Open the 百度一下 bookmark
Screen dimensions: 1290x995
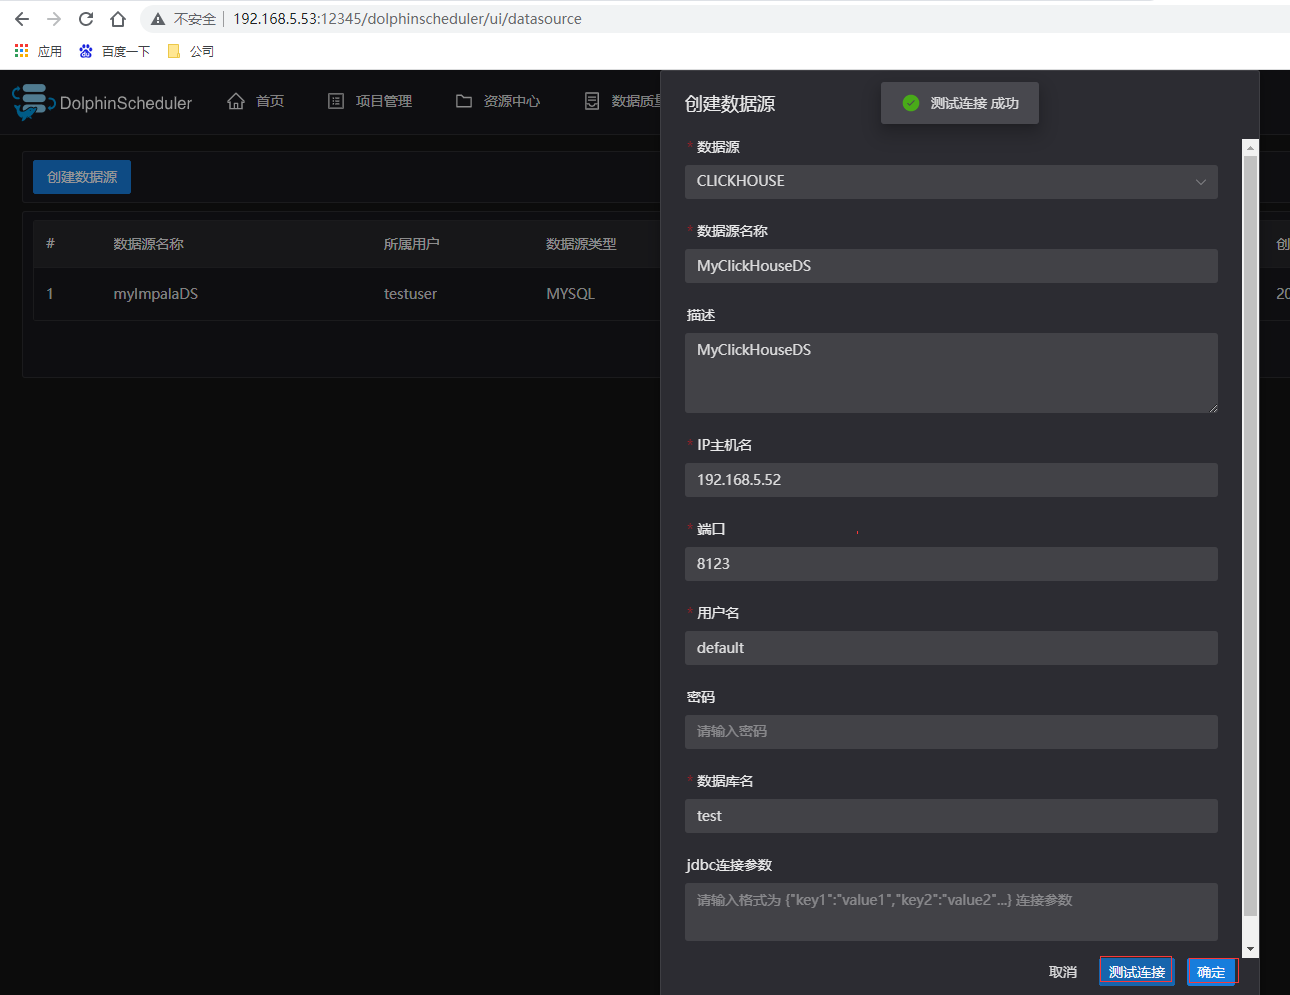[x=114, y=51]
